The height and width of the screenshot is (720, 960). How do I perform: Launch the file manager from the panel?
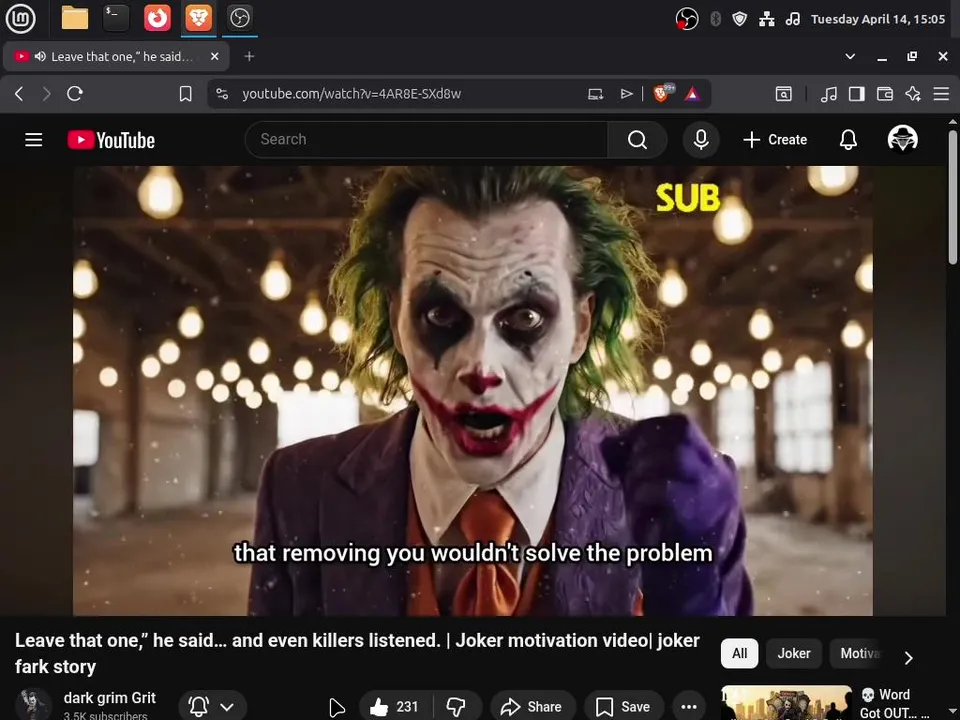pos(75,18)
